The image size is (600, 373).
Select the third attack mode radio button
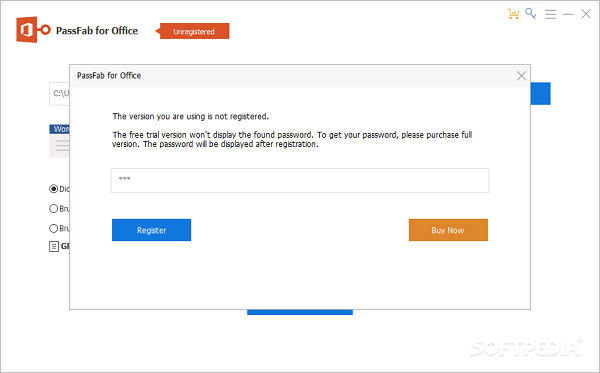(x=54, y=228)
